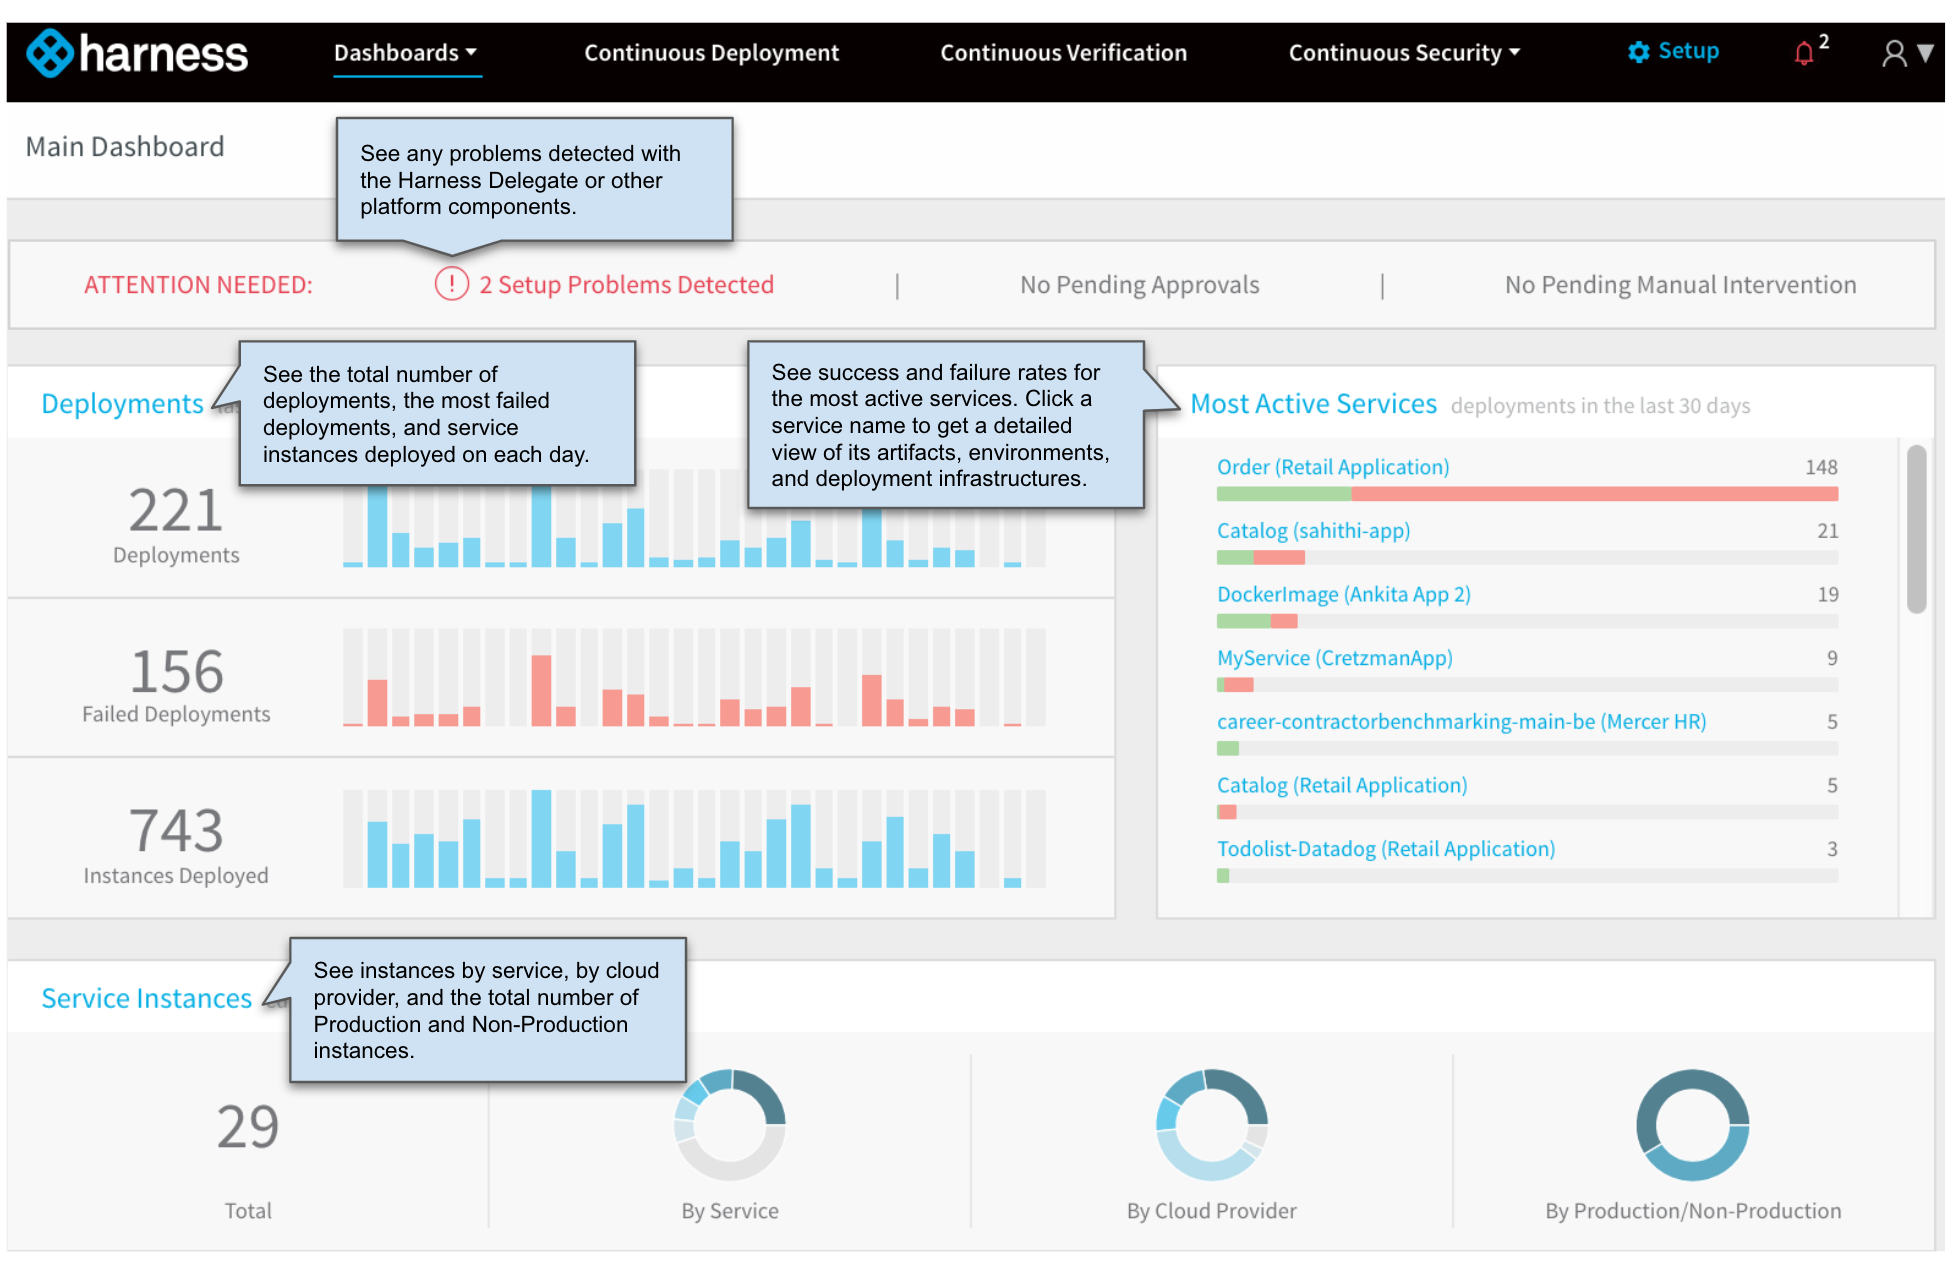Open MyService (CretzmanApp) service
This screenshot has height=1270, width=1954.
coord(1334,658)
